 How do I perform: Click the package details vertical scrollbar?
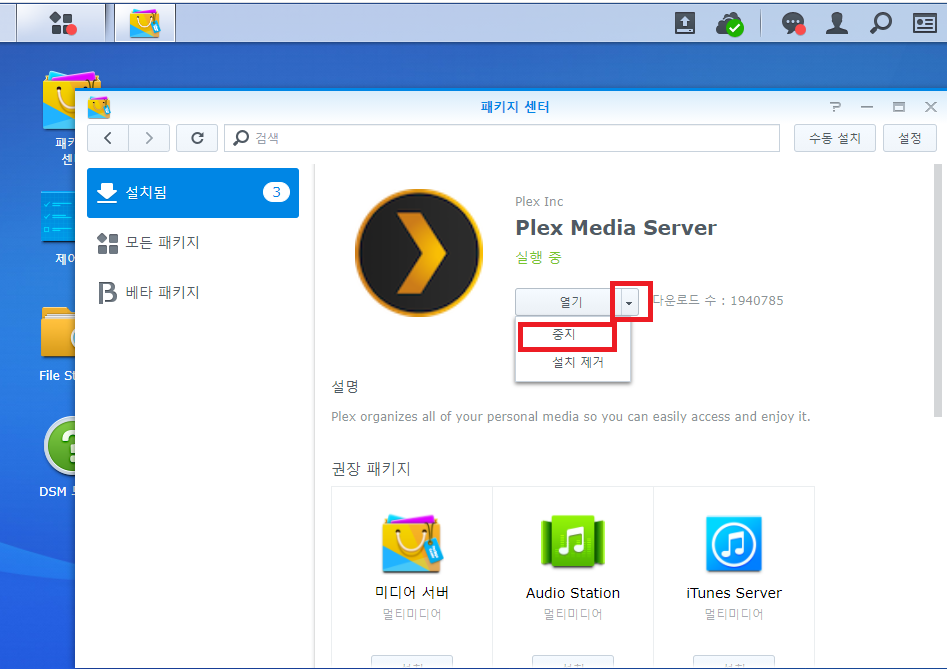937,290
